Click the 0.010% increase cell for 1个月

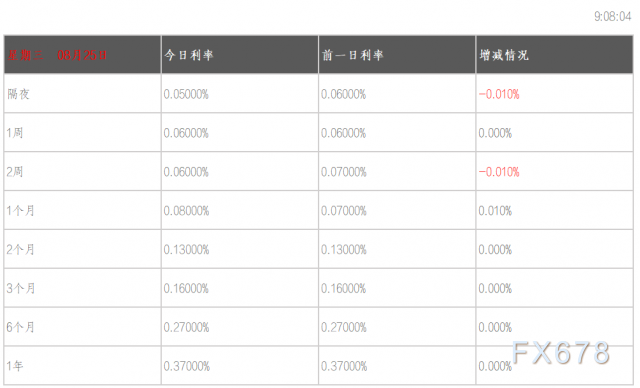pos(495,211)
